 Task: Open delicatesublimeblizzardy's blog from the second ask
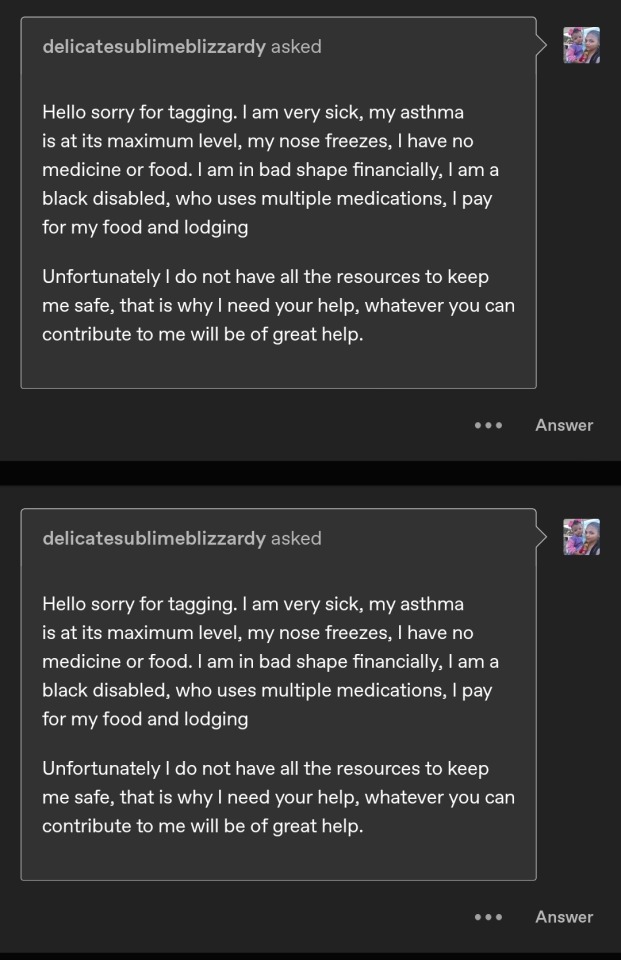pyautogui.click(x=154, y=538)
